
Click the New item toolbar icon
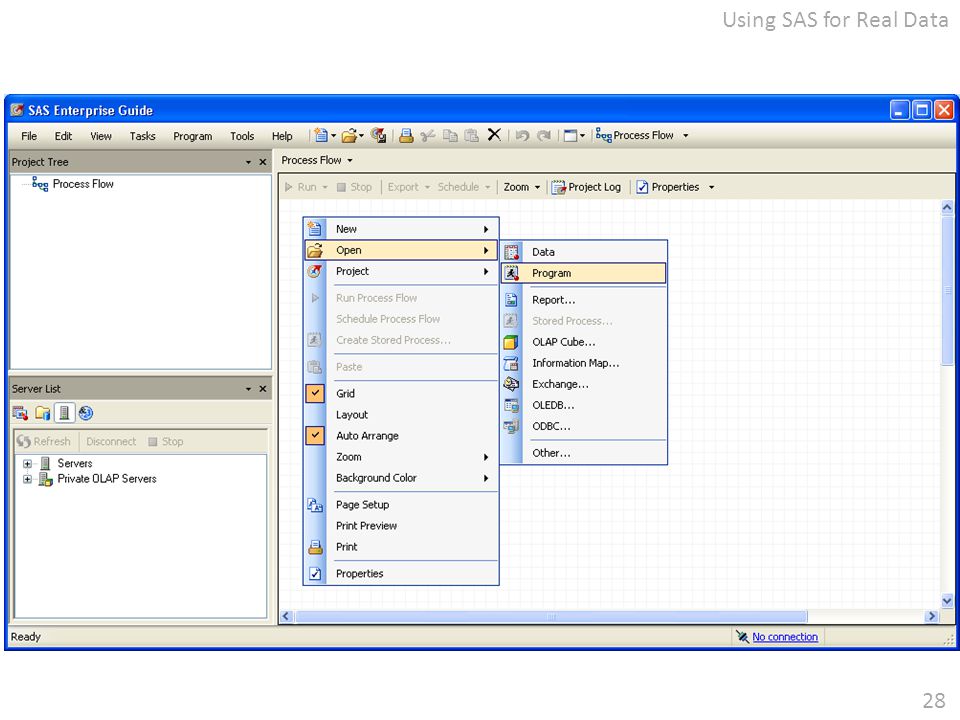point(321,135)
